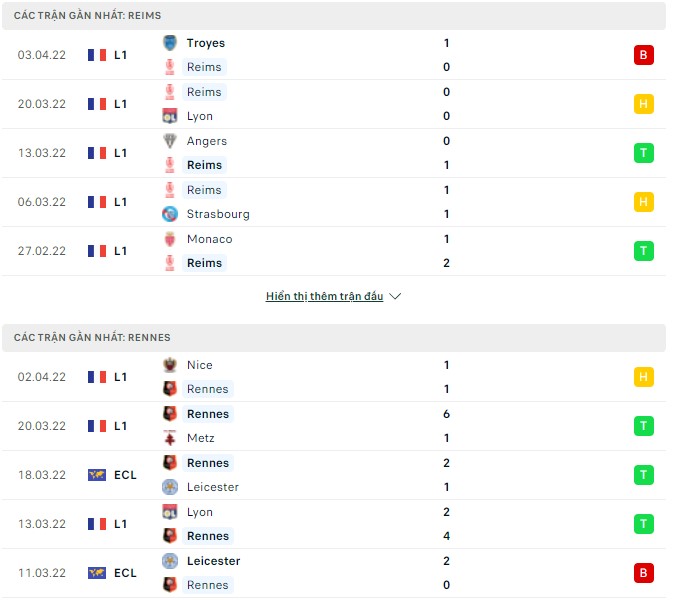
Task: Click the Lyon crest in Reims vs Lyon
Action: [x=170, y=116]
